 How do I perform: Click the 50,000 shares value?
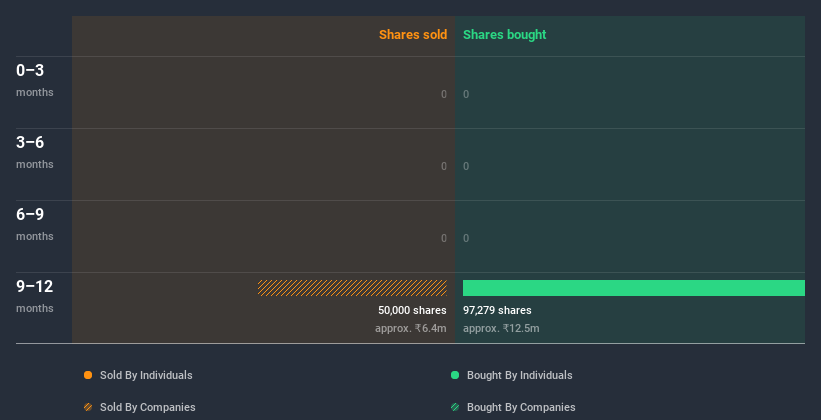(x=412, y=310)
